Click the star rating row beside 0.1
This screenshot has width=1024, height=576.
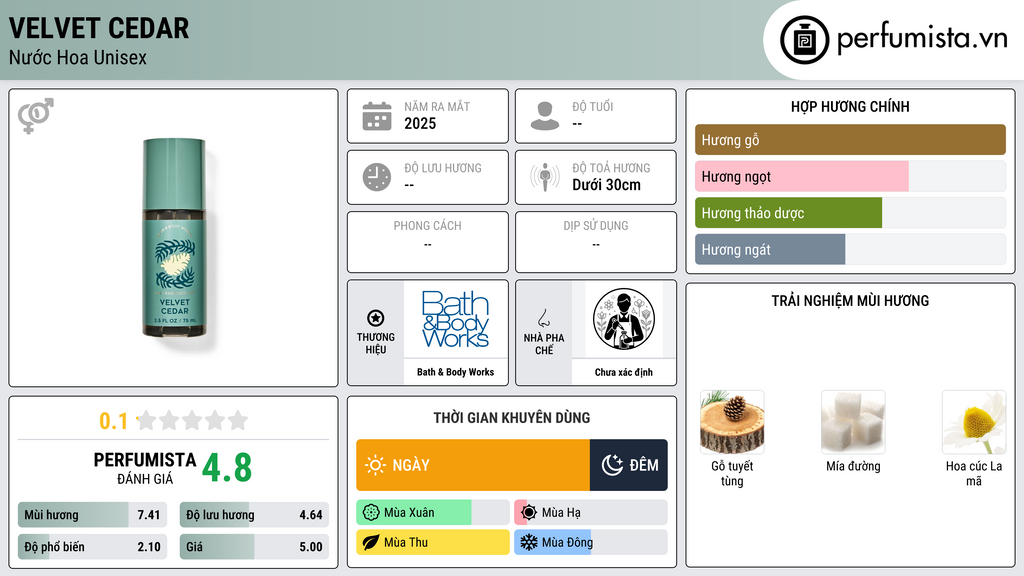(x=193, y=420)
